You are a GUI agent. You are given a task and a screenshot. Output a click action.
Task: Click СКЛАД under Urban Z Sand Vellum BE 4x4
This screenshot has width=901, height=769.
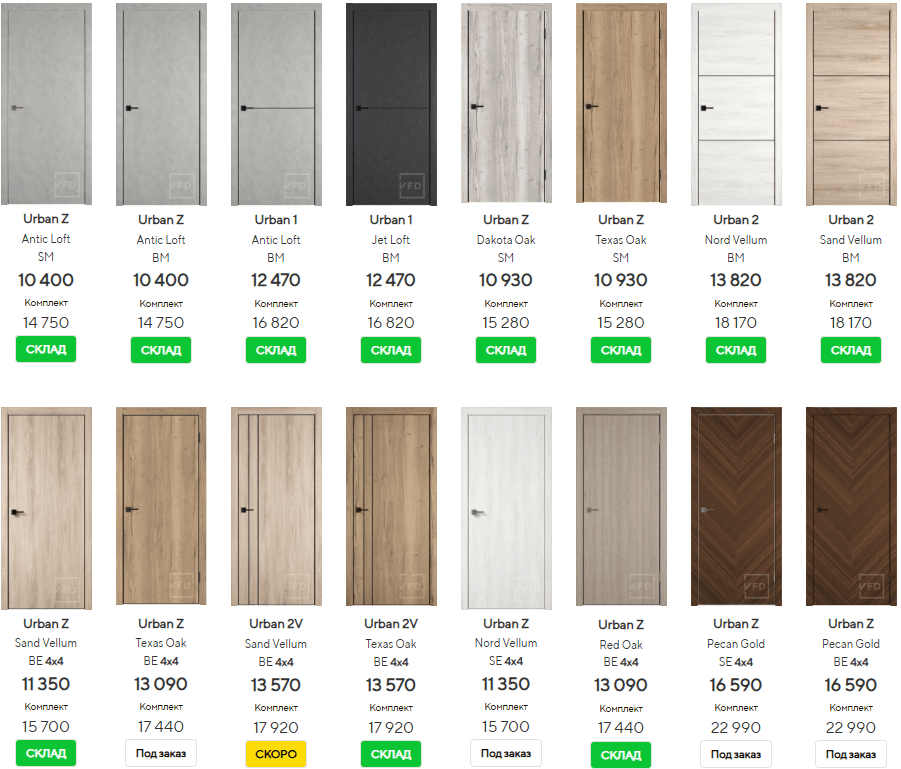pos(46,753)
